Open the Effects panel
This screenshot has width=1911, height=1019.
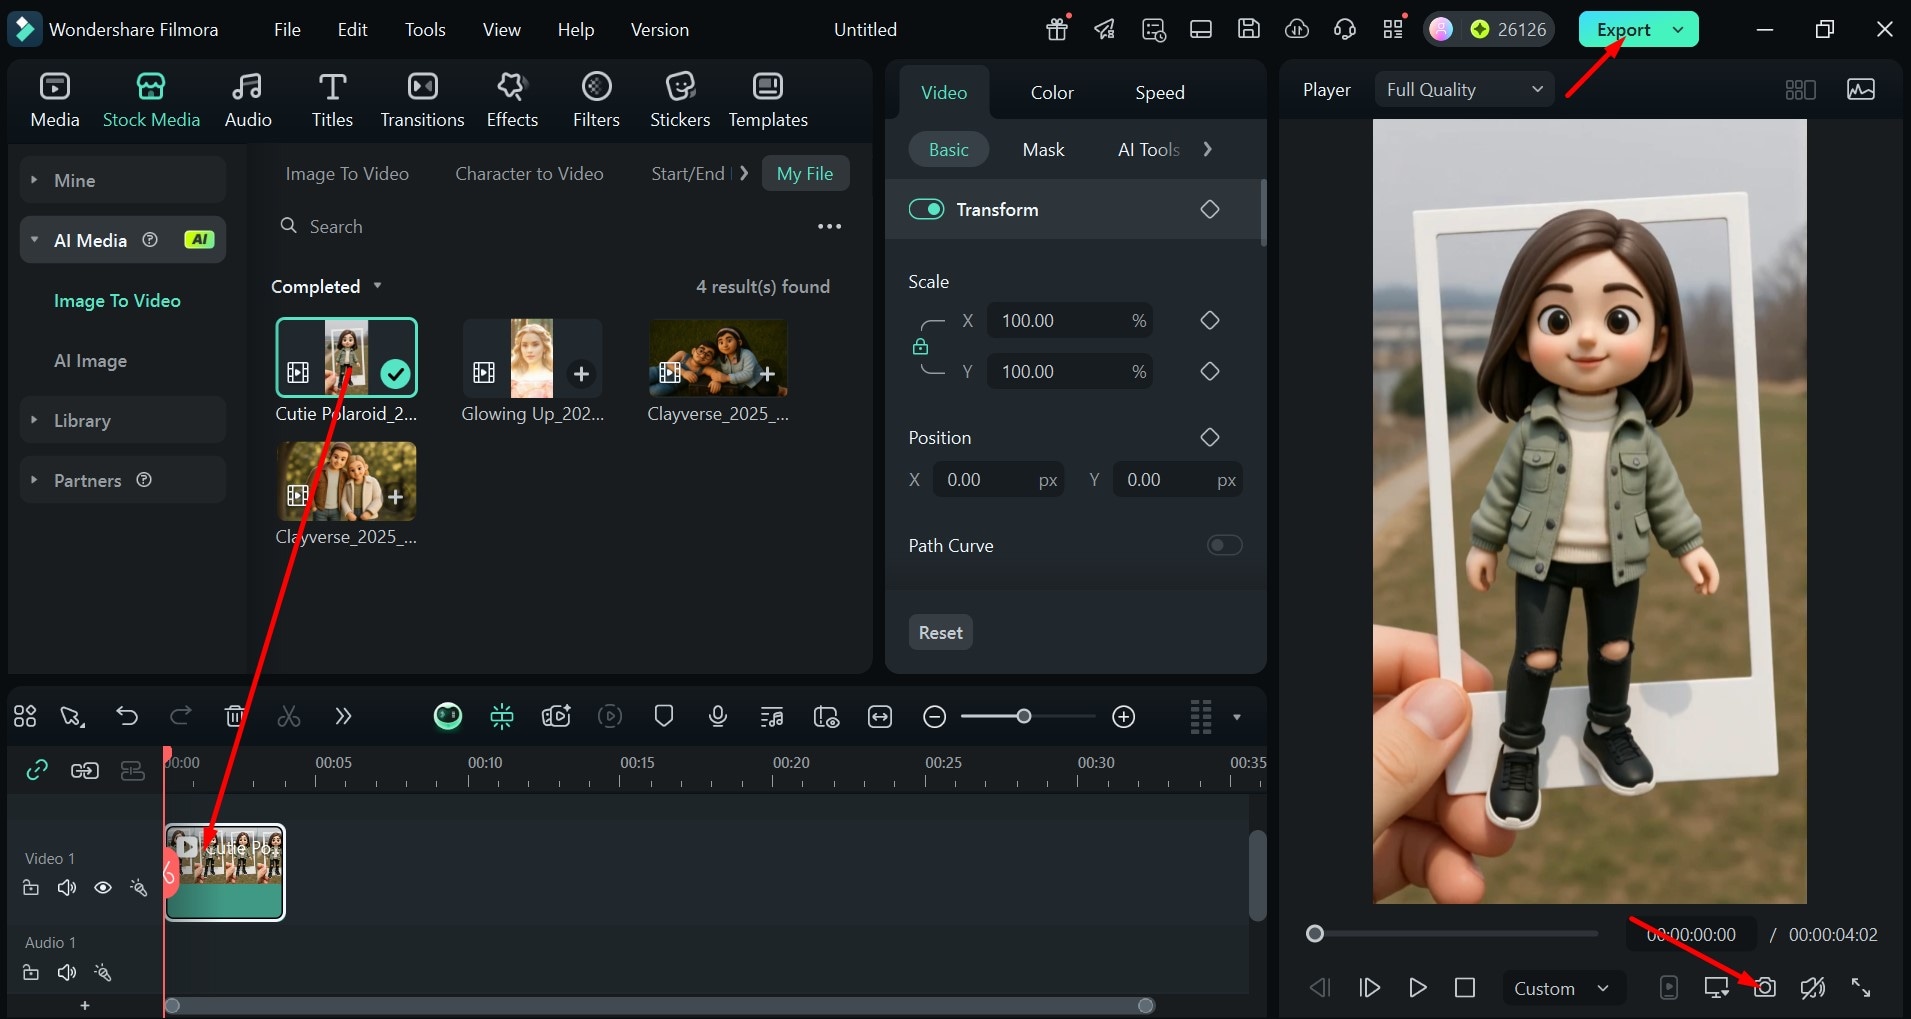[512, 100]
